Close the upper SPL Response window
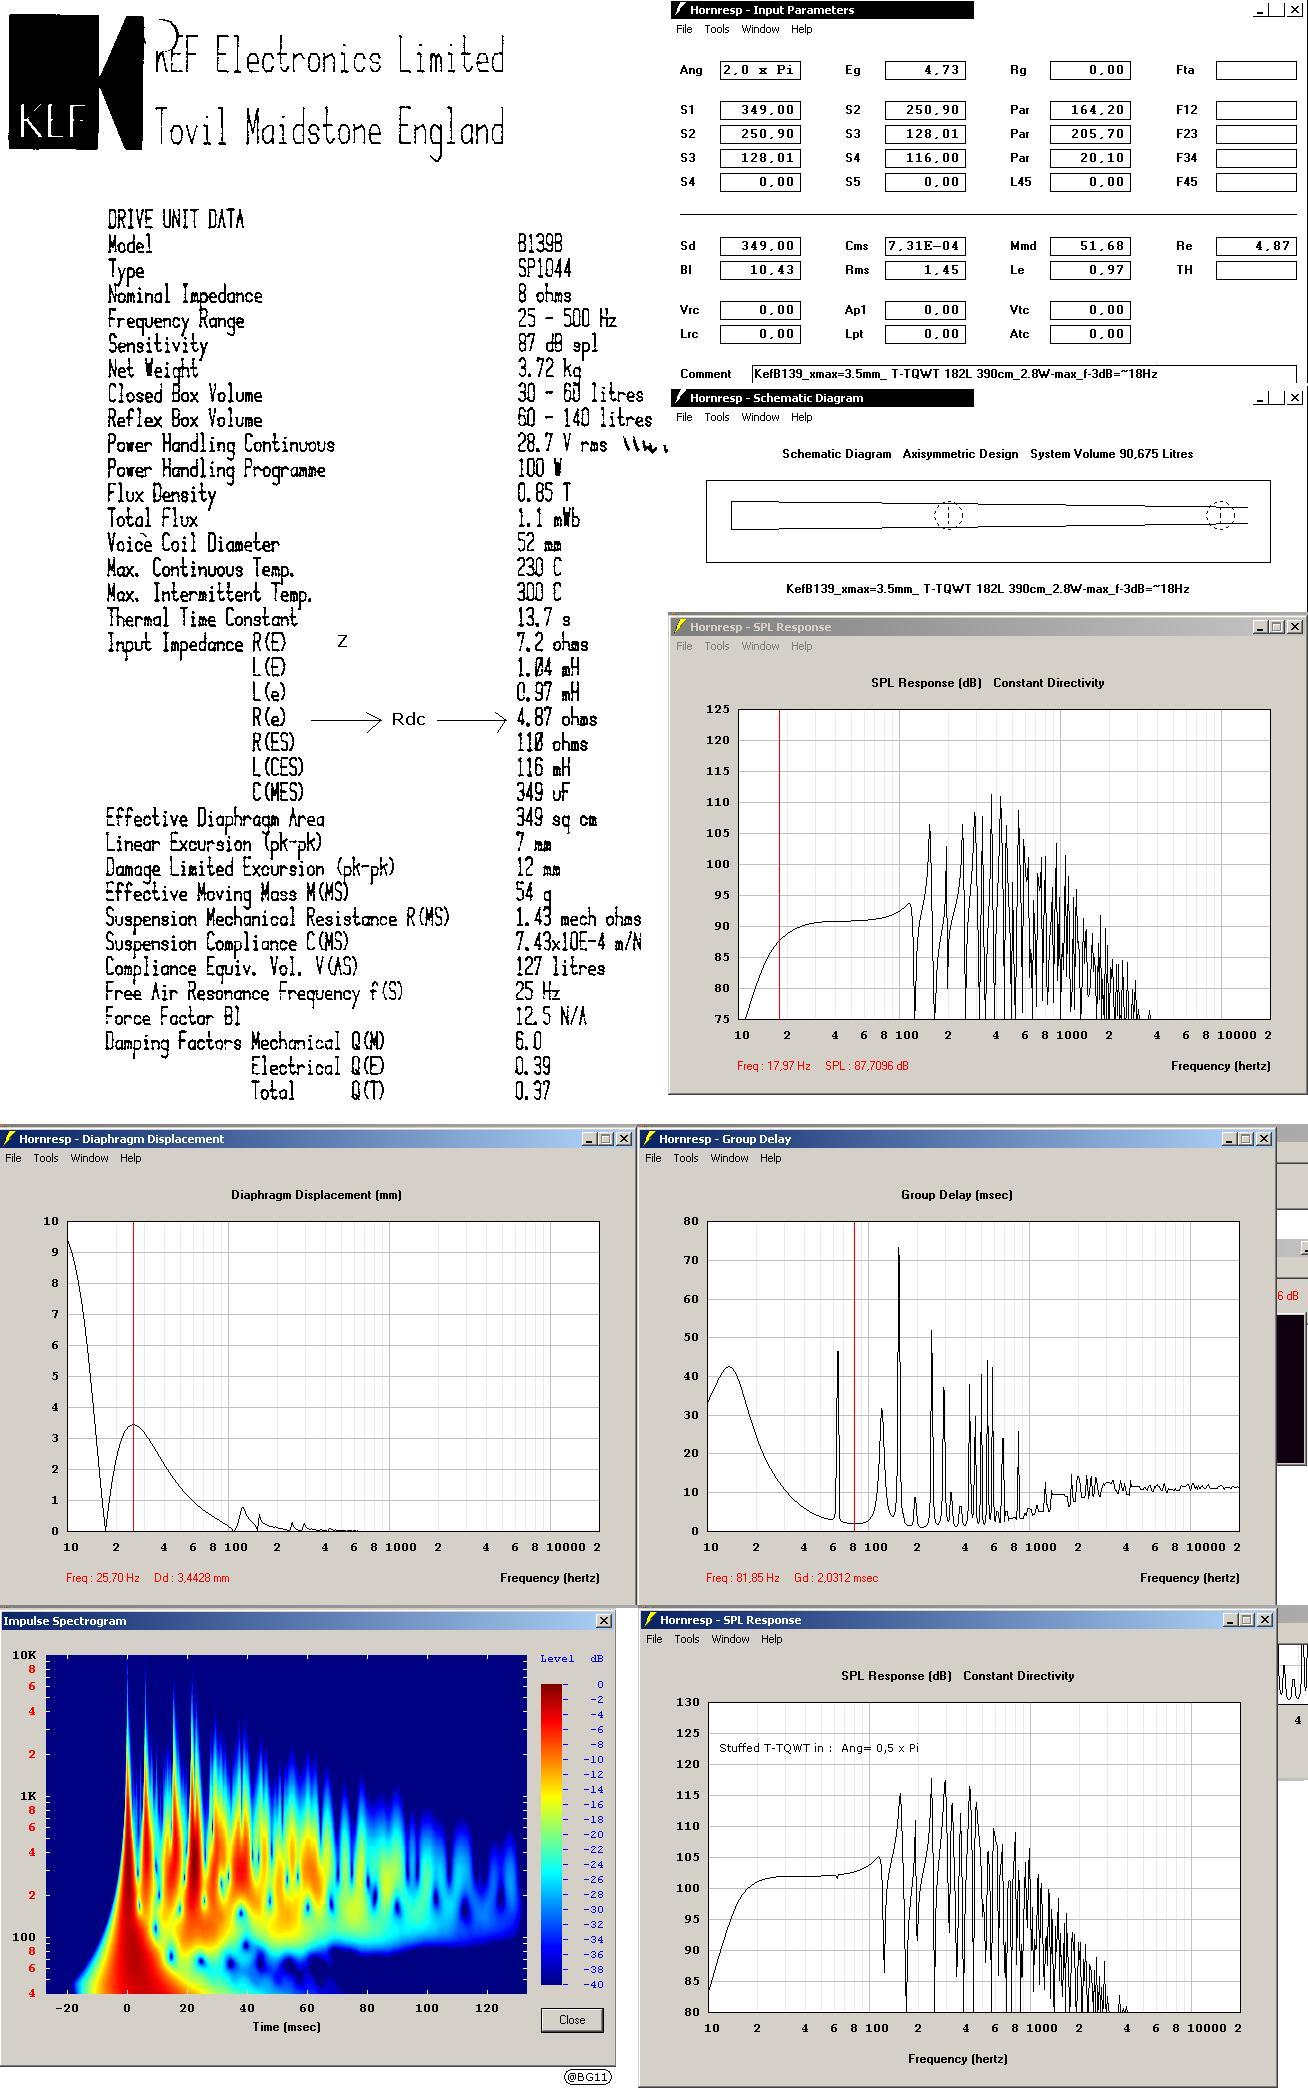This screenshot has height=2088, width=1308. click(x=1295, y=627)
